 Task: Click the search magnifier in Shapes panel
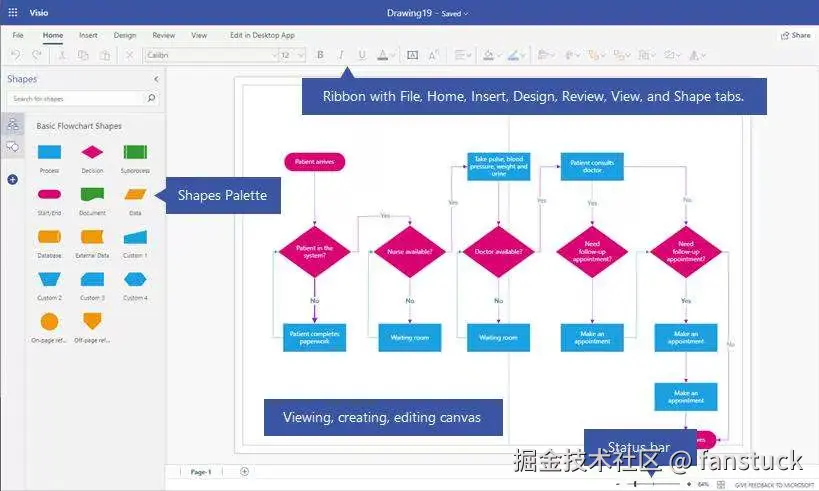[151, 98]
